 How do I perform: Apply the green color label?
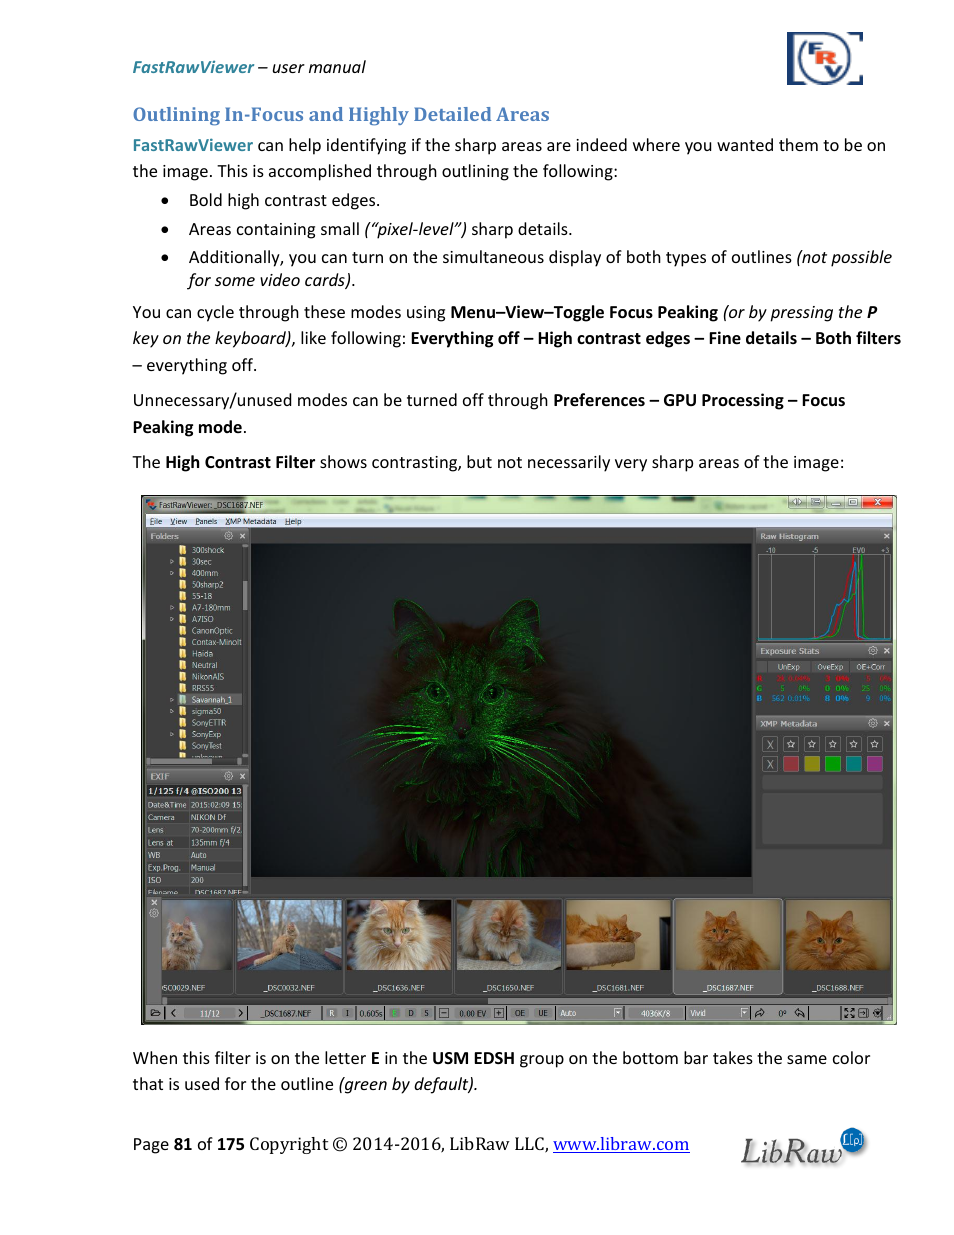(833, 764)
